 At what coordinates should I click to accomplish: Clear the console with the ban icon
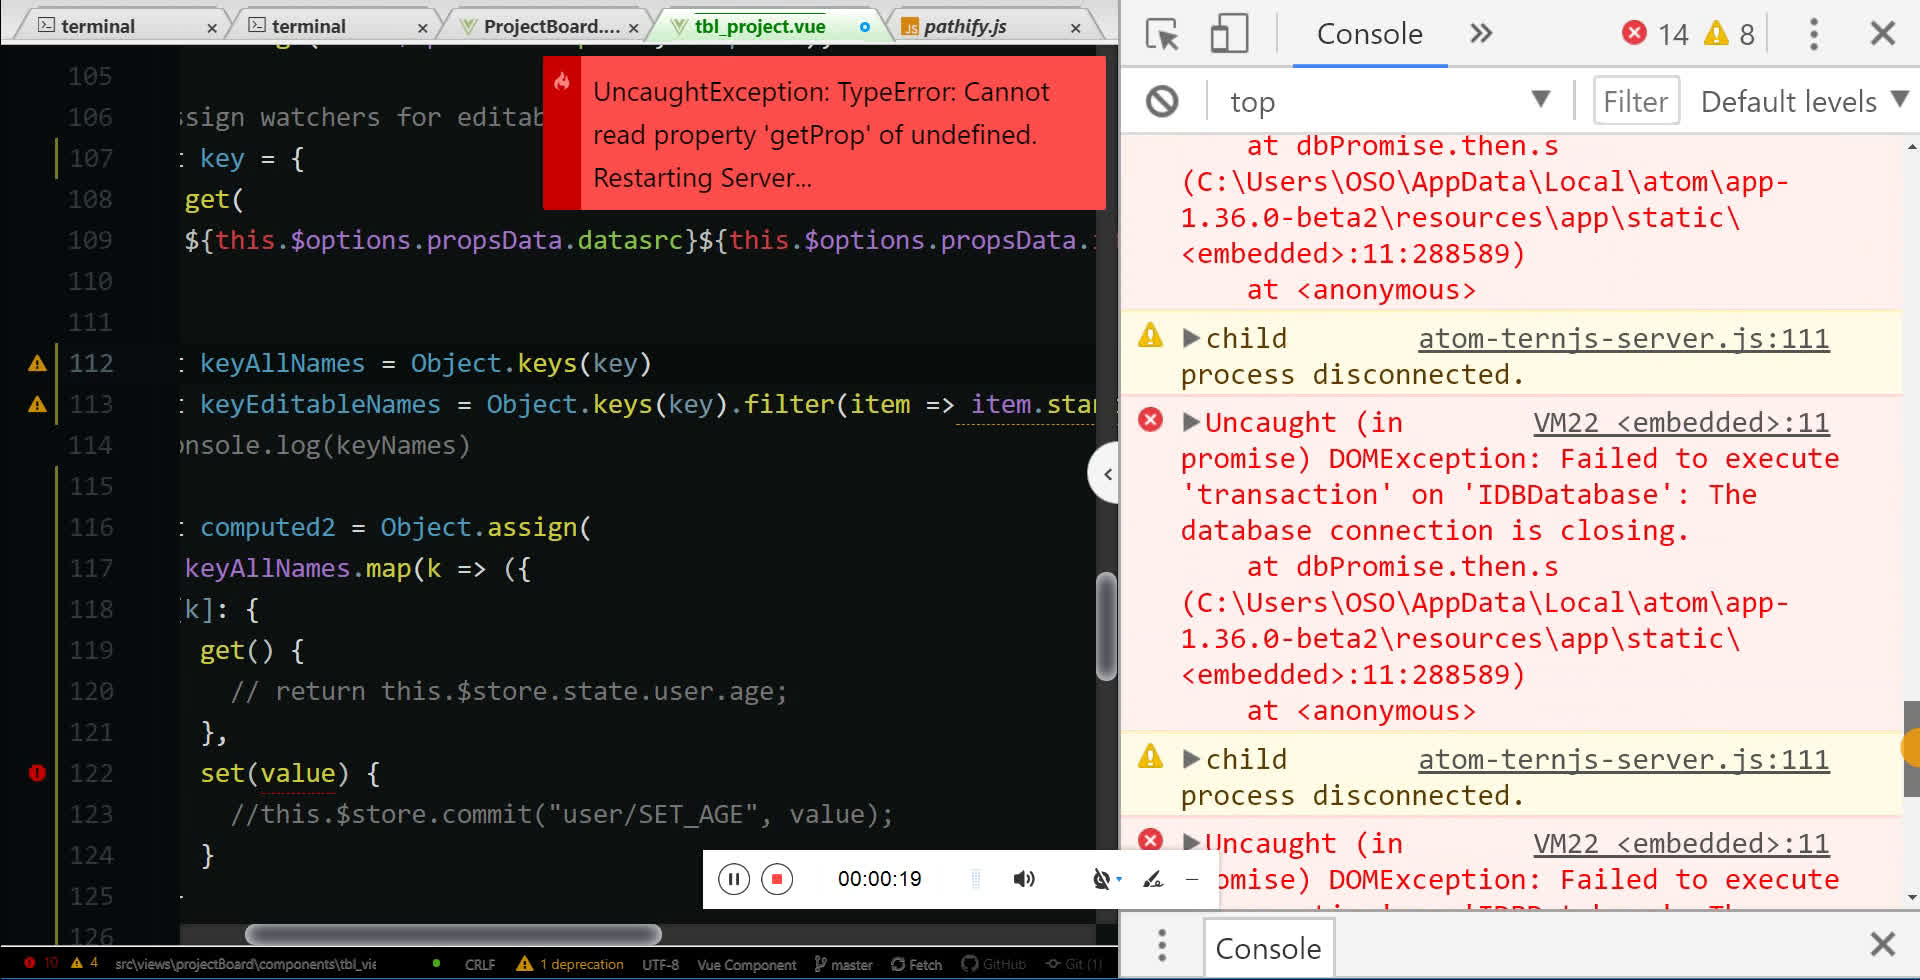pyautogui.click(x=1162, y=101)
